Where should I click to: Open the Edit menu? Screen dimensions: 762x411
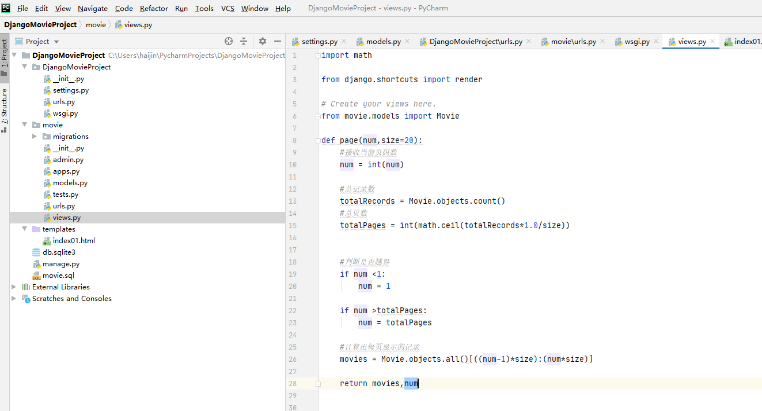point(41,8)
